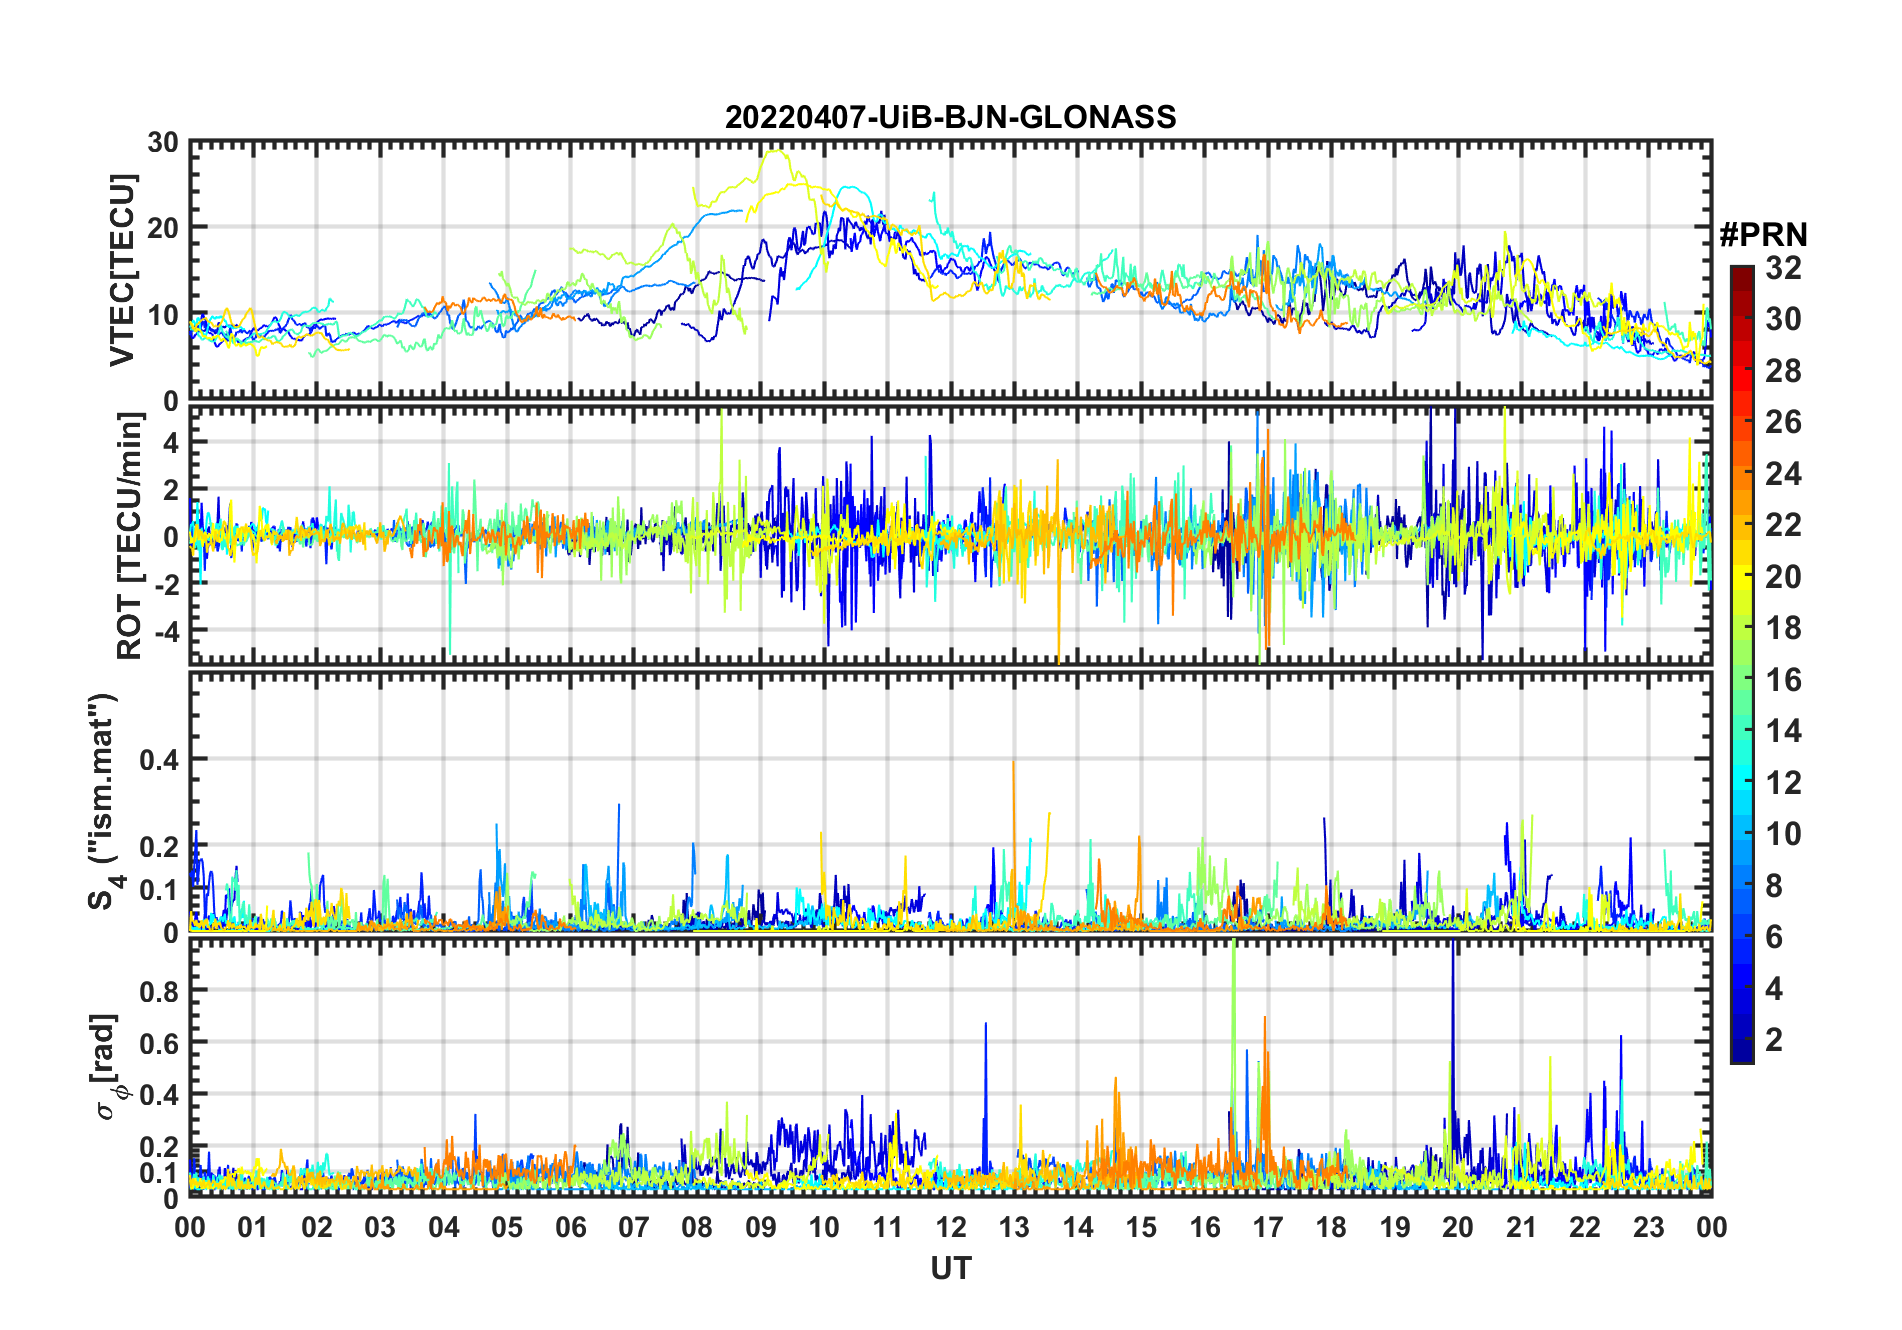Click colorbar tick label 14
The height and width of the screenshot is (1330, 1902).
pyautogui.click(x=1783, y=731)
